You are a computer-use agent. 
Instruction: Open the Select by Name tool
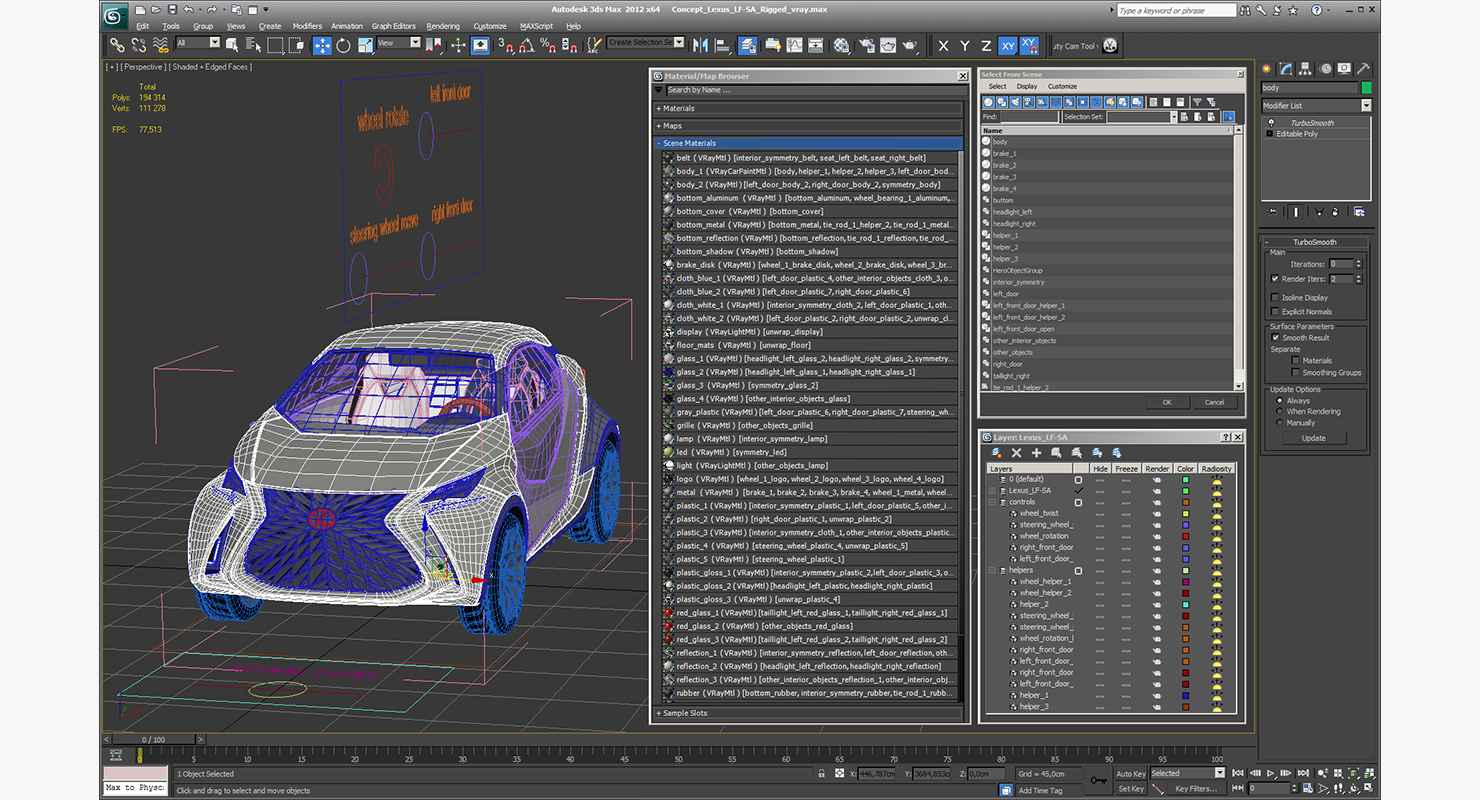[x=252, y=45]
